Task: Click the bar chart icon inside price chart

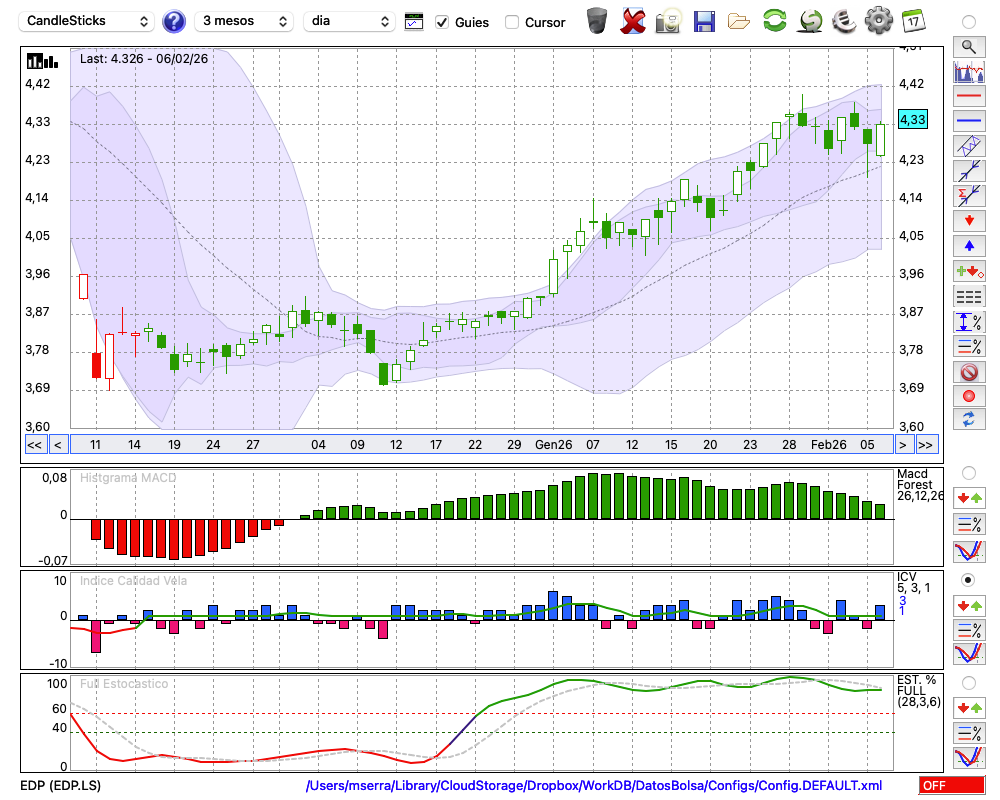Action: tap(42, 61)
